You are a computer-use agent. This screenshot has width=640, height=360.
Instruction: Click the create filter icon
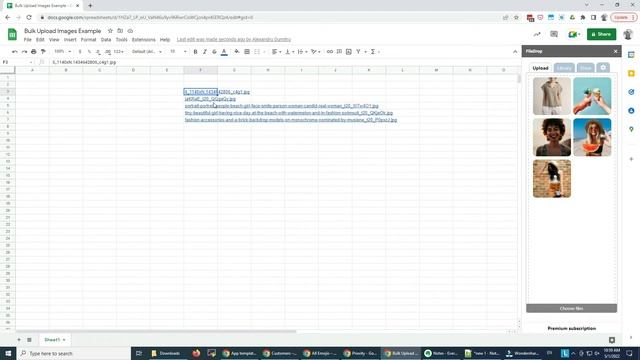tap(358, 52)
